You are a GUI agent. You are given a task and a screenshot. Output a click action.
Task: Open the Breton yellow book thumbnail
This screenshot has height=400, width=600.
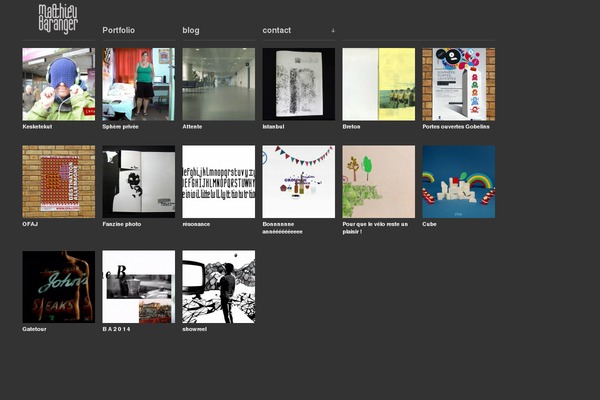(x=378, y=84)
